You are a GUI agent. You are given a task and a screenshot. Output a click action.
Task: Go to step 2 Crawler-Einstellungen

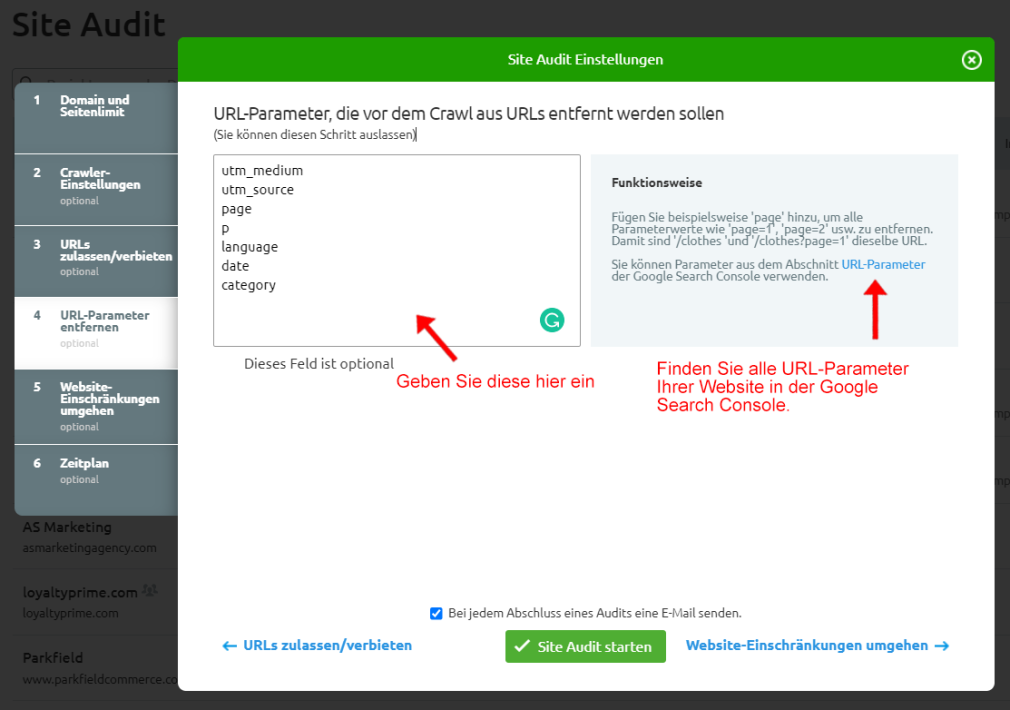click(99, 184)
